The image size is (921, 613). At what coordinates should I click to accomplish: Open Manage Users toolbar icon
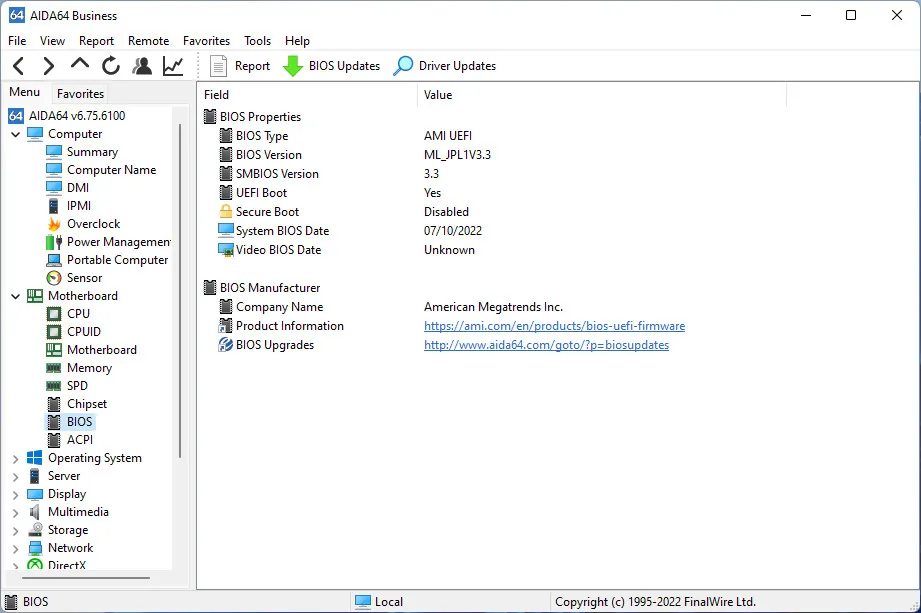pos(142,66)
